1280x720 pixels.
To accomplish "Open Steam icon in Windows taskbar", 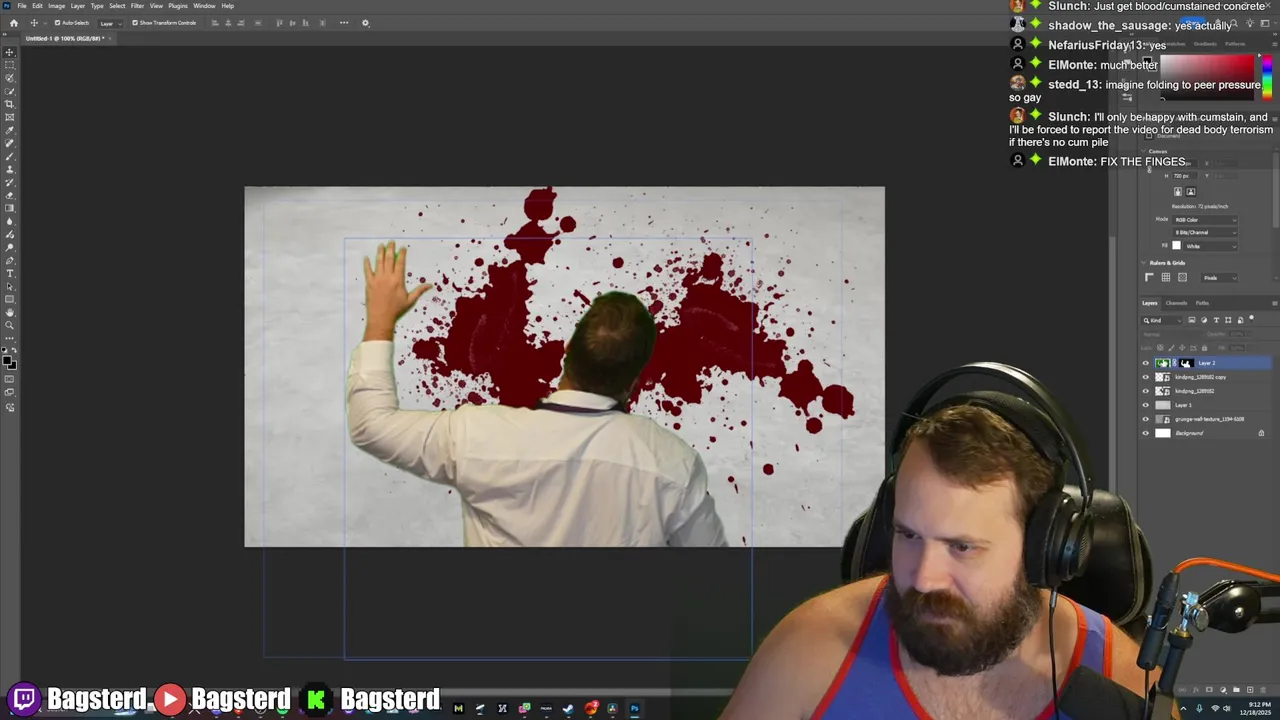I will pyautogui.click(x=568, y=709).
